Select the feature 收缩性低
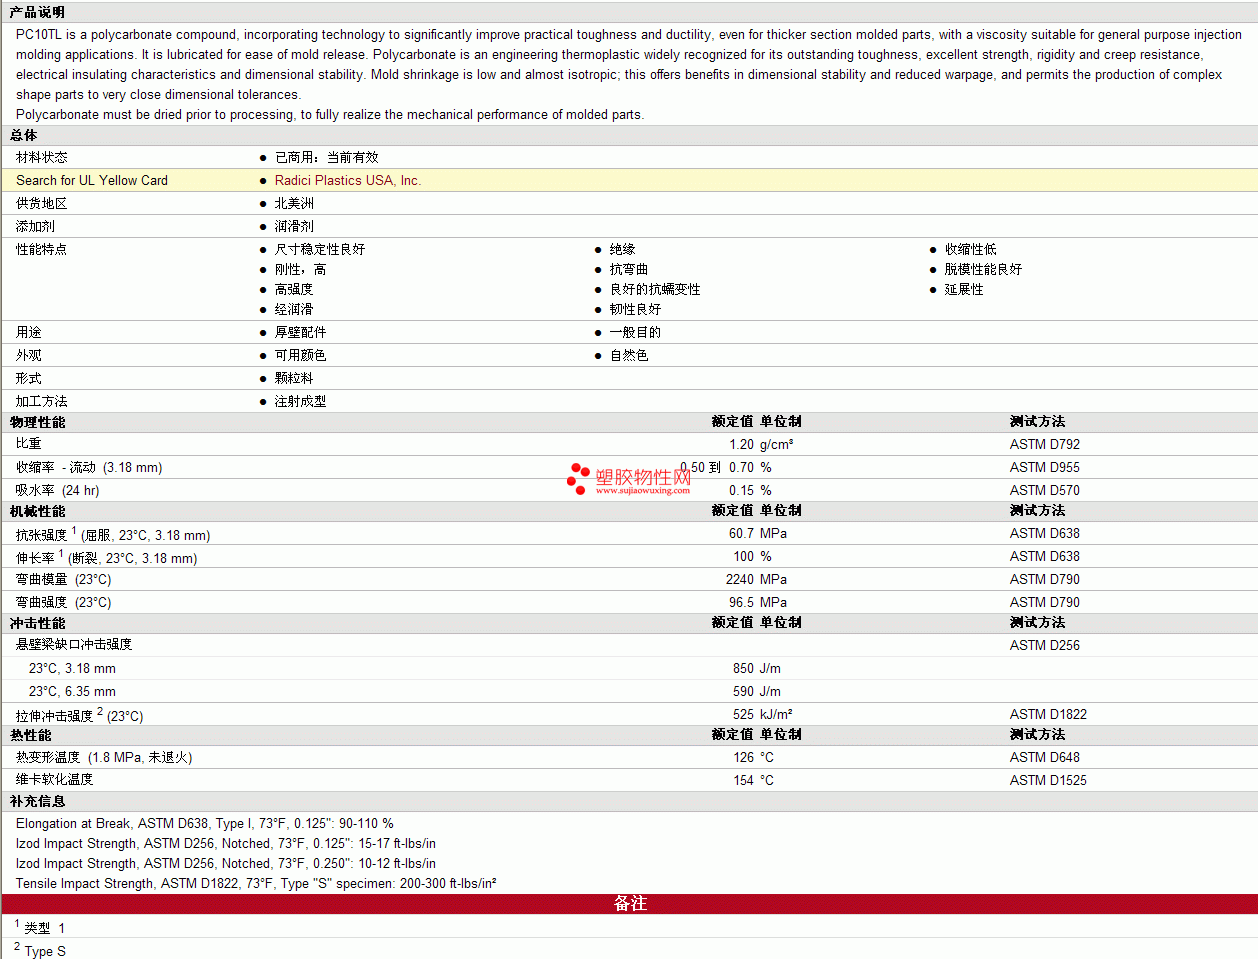The image size is (1258, 959). pyautogui.click(x=970, y=249)
